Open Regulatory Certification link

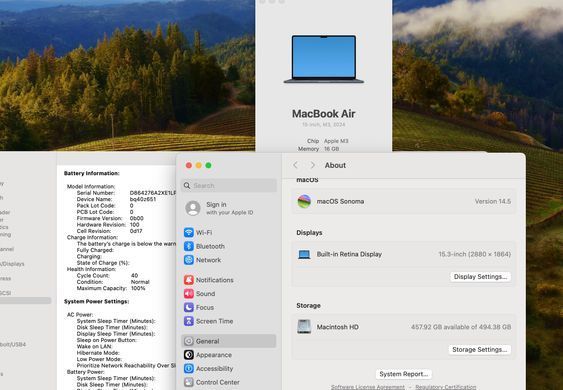[x=446, y=387]
